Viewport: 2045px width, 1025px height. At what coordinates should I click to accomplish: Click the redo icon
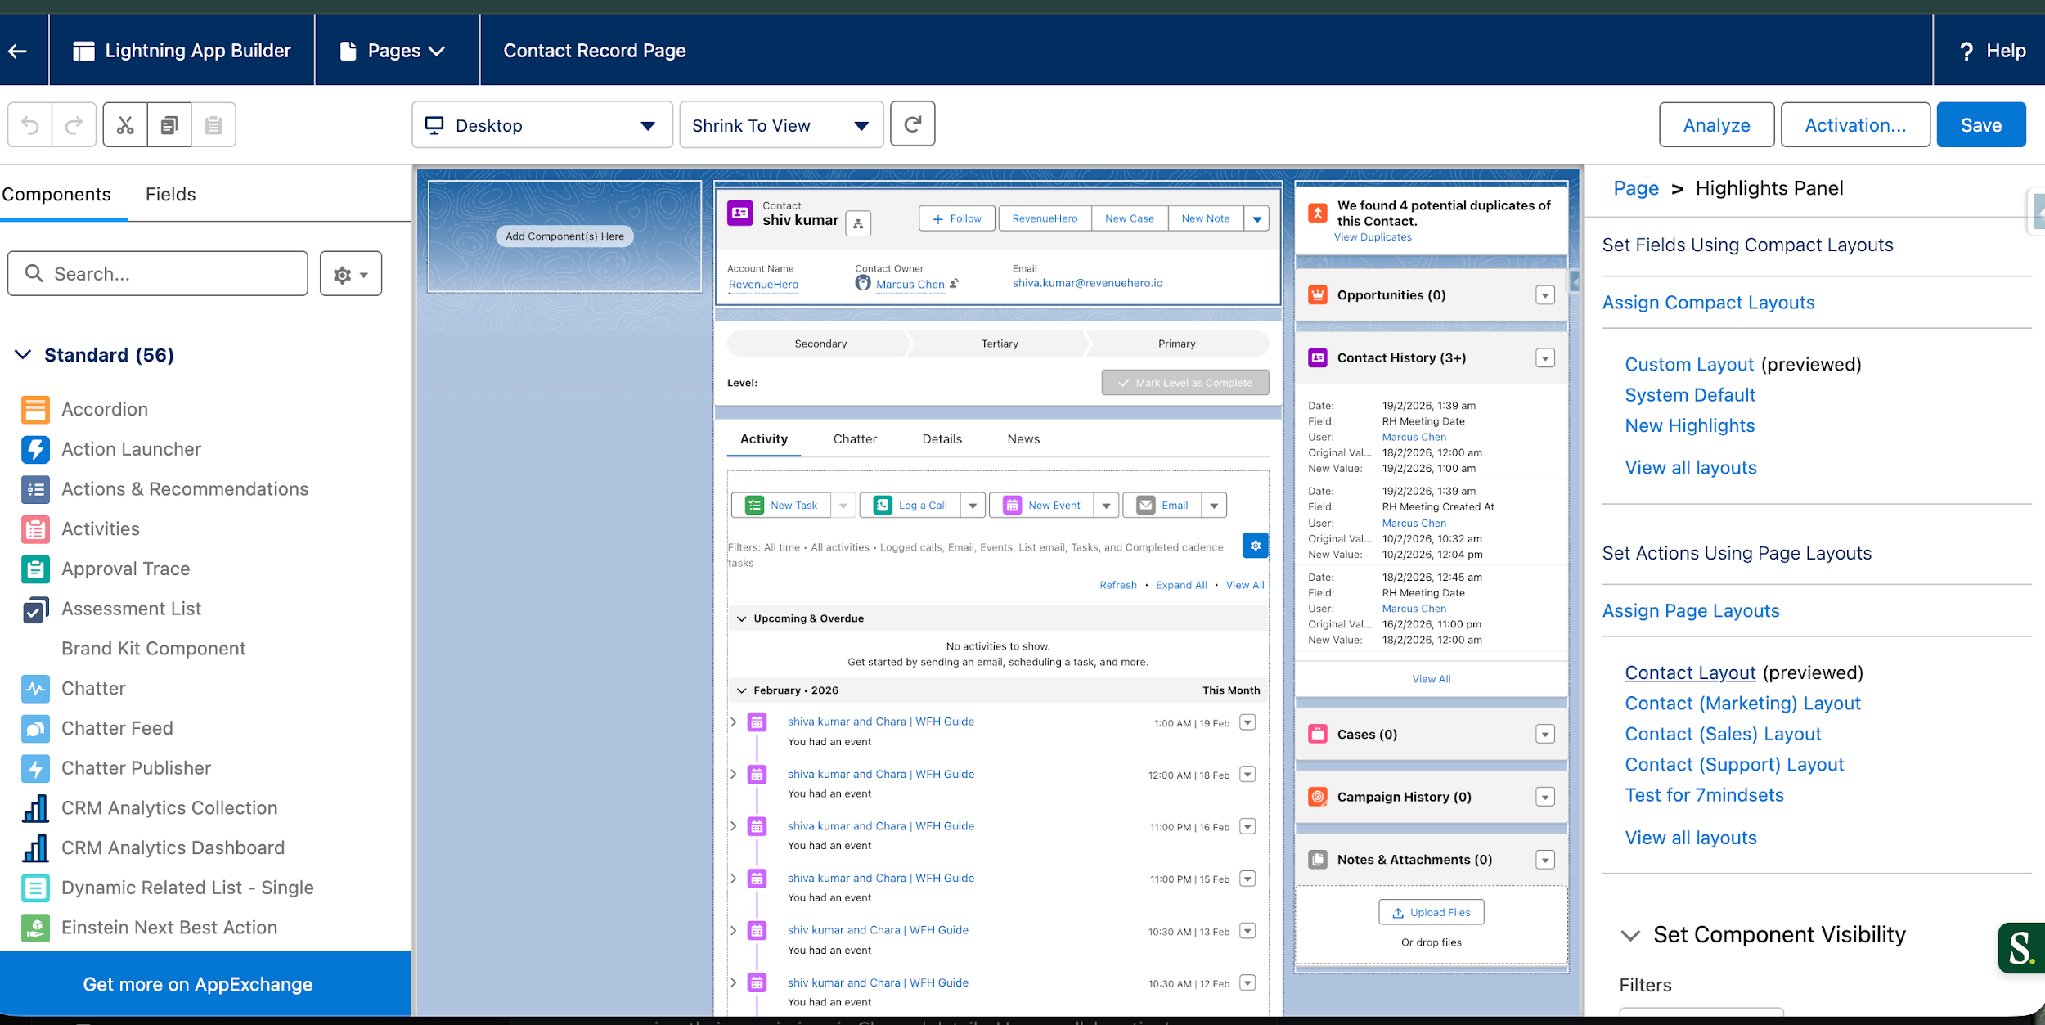tap(74, 125)
